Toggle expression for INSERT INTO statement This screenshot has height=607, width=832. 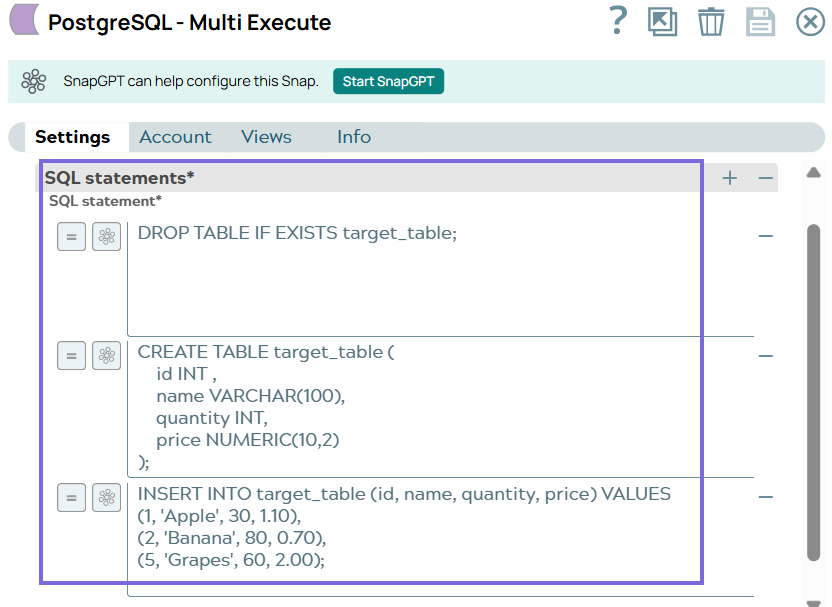(72, 498)
